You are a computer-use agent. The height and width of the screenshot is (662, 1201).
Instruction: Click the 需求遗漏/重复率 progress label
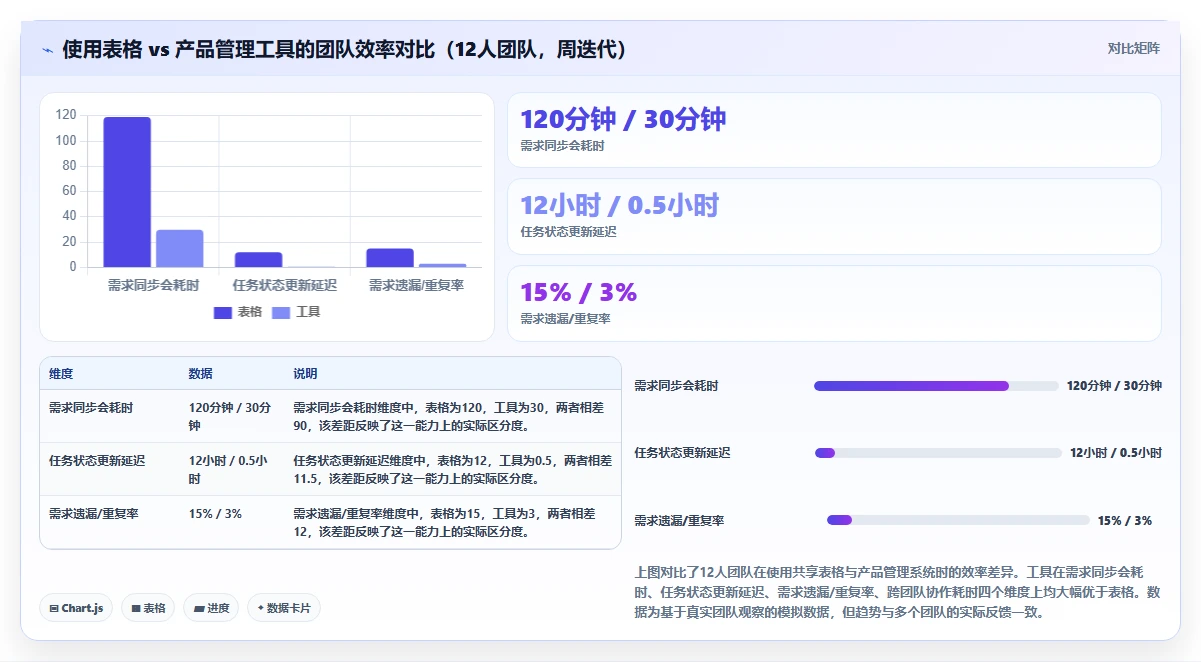click(679, 521)
